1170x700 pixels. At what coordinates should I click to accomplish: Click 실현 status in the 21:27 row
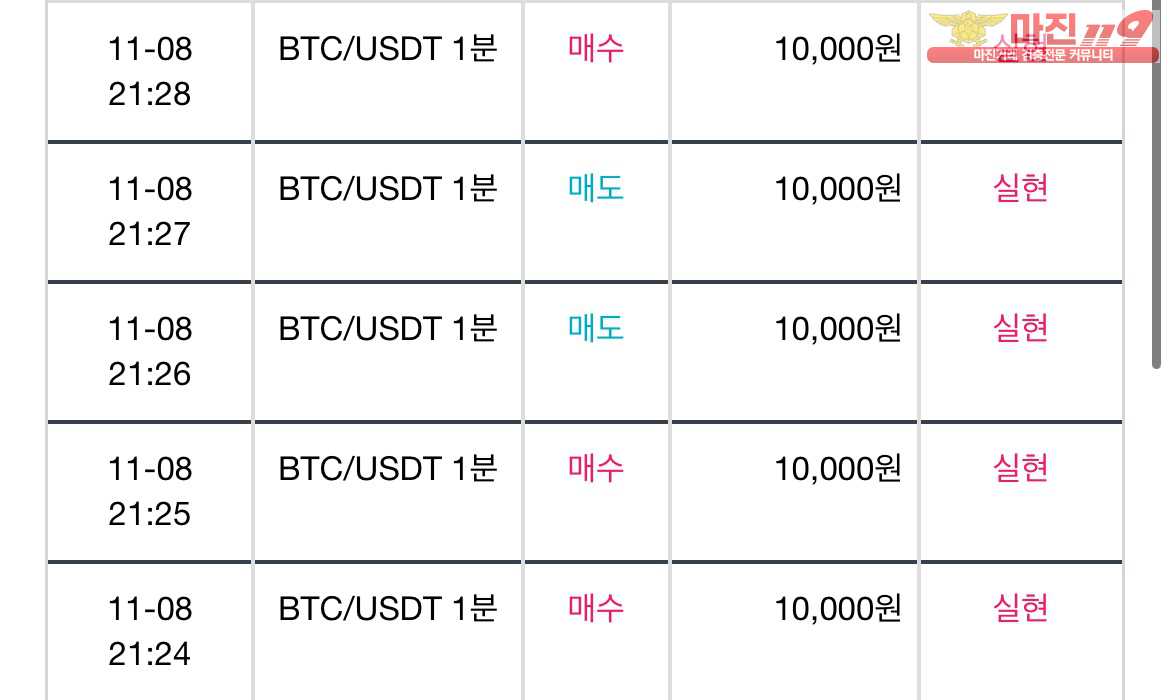tap(1020, 189)
